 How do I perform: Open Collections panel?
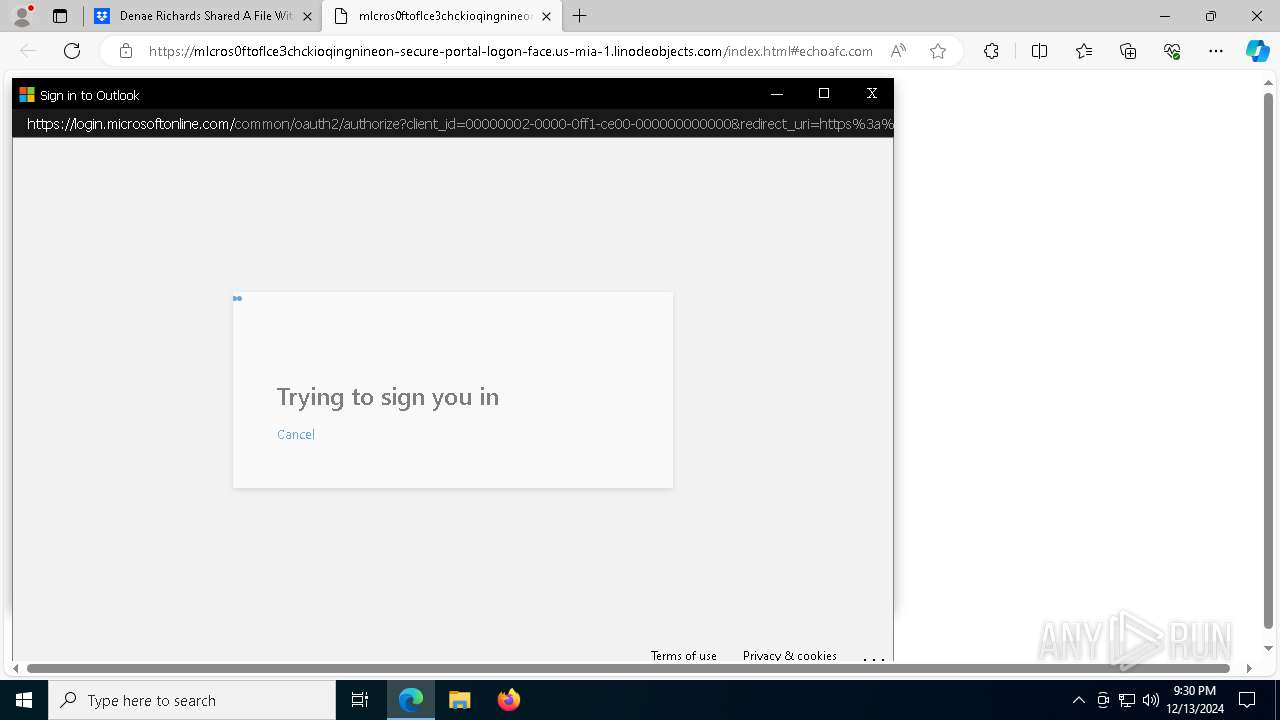(x=1128, y=51)
